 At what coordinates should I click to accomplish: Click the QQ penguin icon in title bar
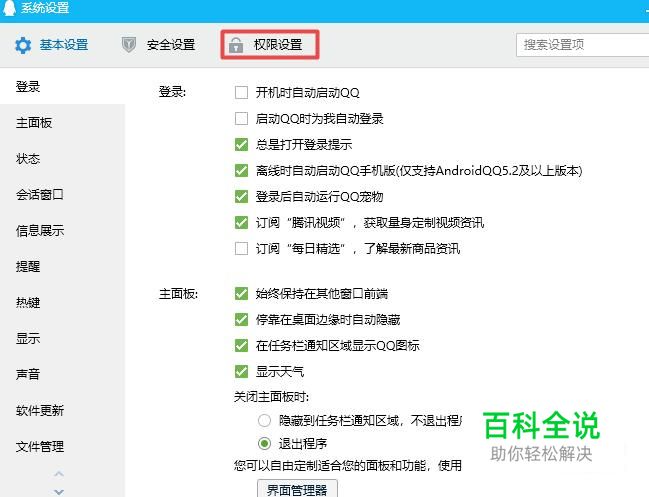pyautogui.click(x=9, y=7)
